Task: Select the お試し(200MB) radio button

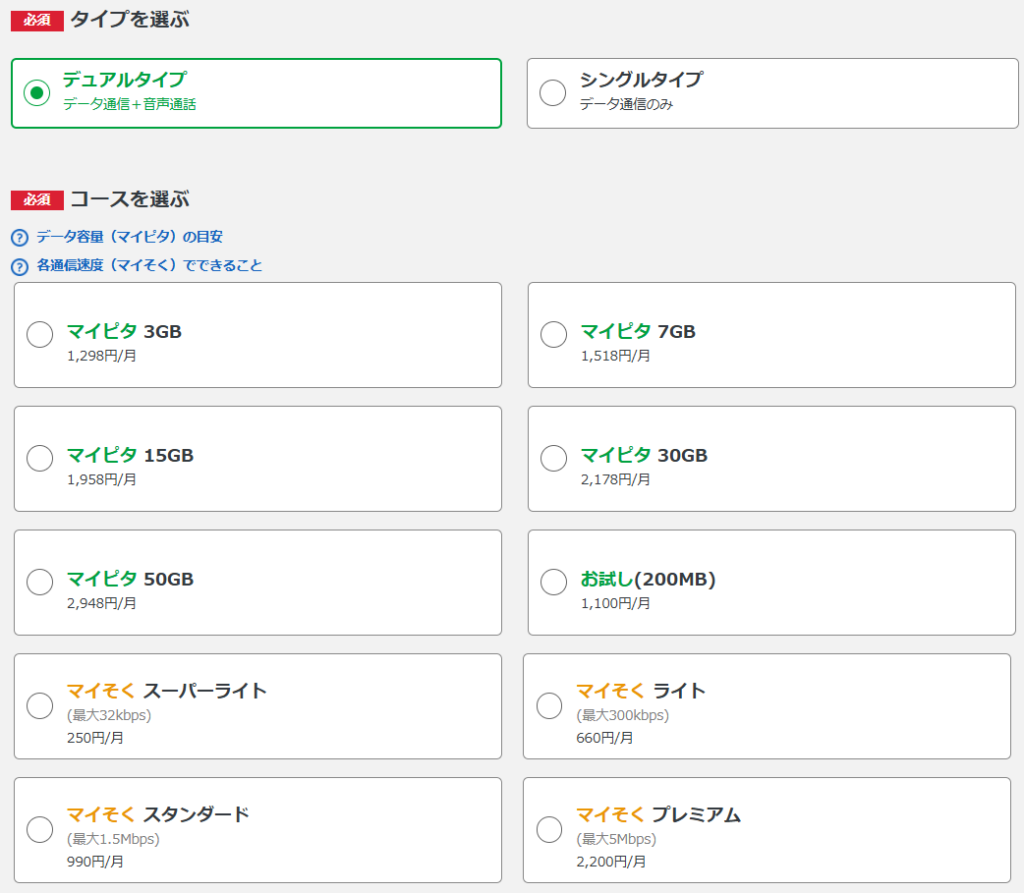Action: 554,582
